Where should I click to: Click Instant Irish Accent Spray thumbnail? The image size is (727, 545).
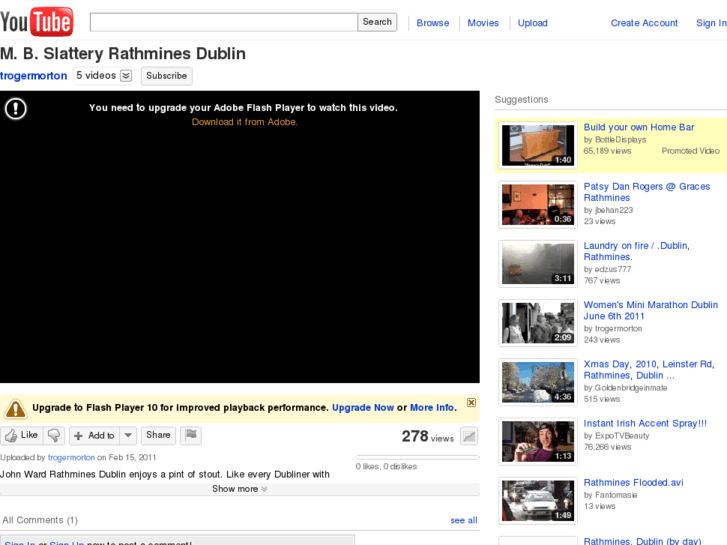[538, 442]
